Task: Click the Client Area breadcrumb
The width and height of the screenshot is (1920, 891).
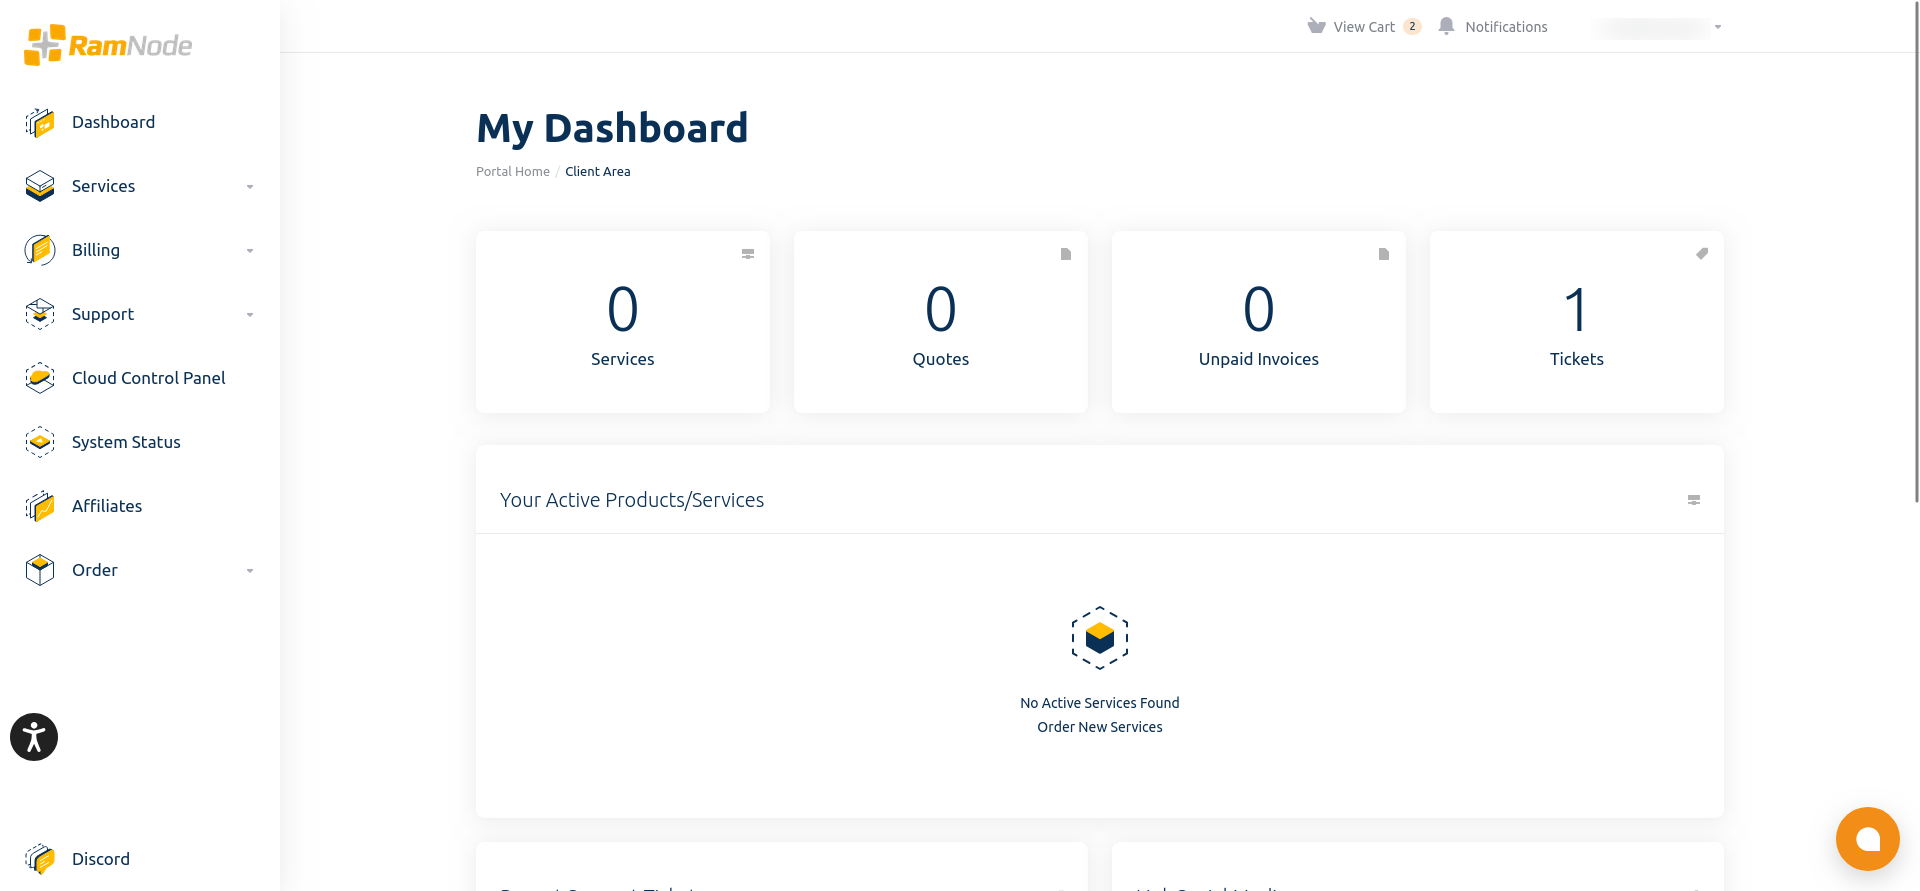Action: [598, 172]
